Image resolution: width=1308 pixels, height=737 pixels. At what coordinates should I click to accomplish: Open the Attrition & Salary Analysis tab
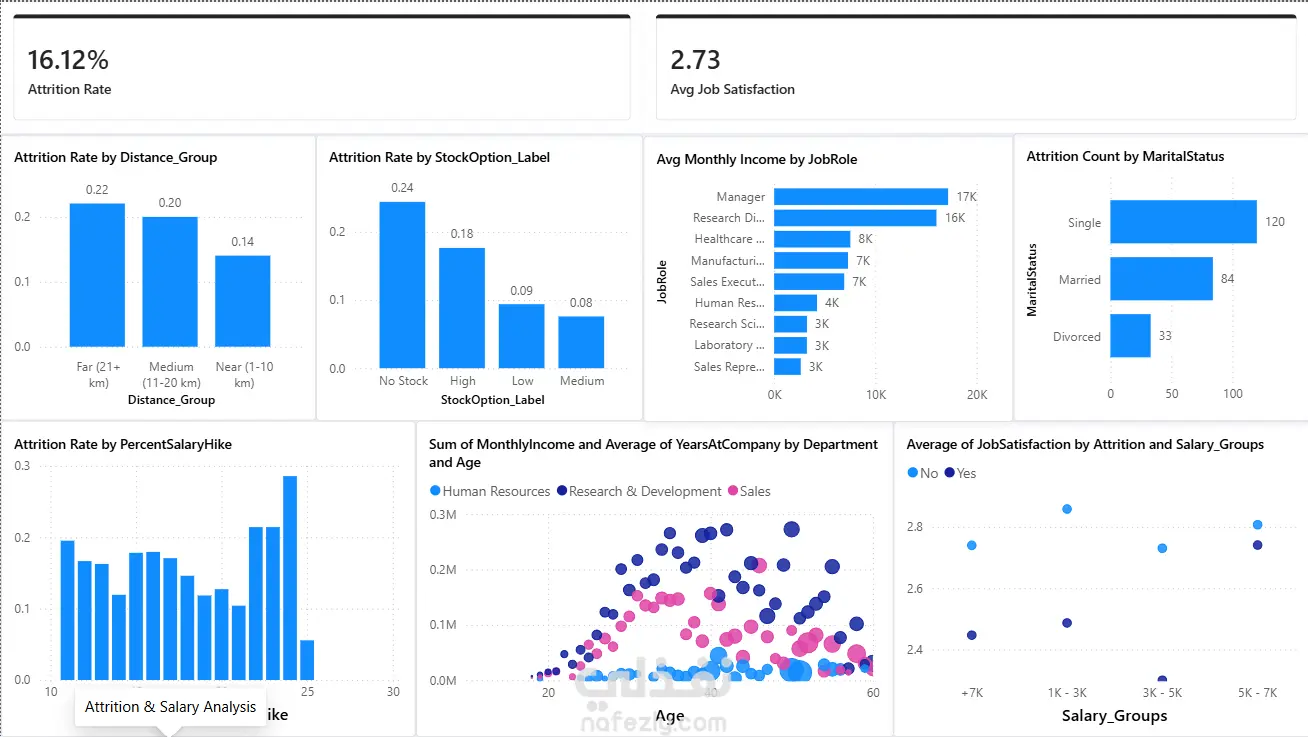coord(170,707)
